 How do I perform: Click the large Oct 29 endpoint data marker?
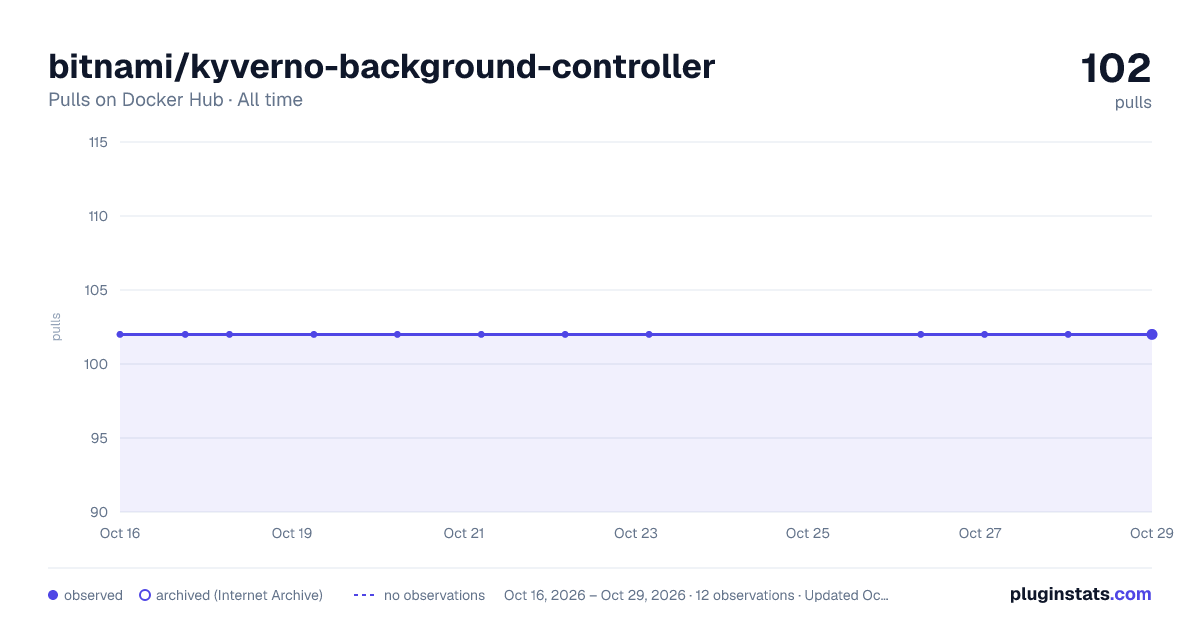(x=1152, y=334)
